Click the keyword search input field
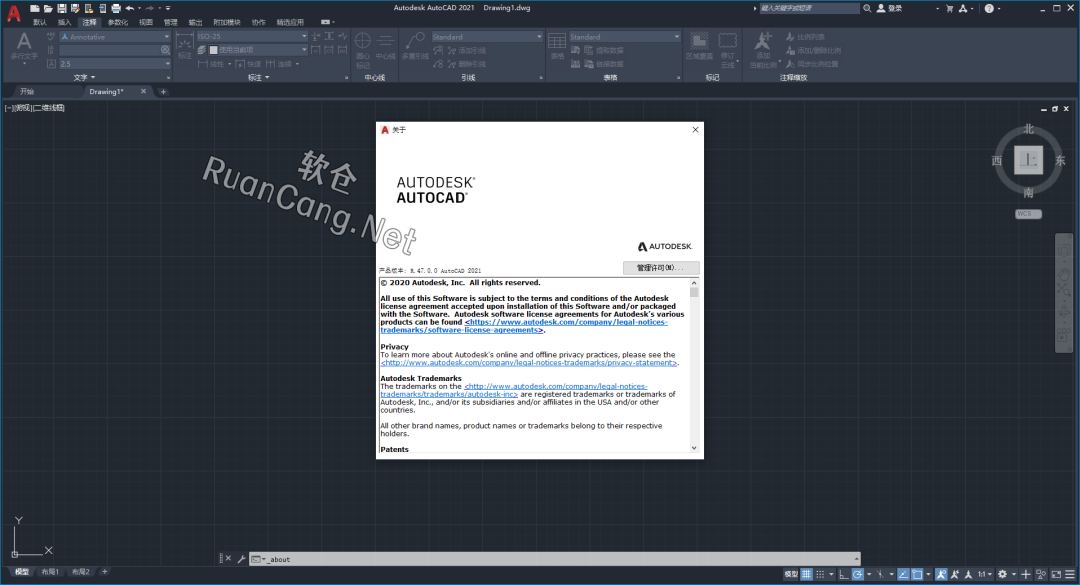 click(x=808, y=8)
